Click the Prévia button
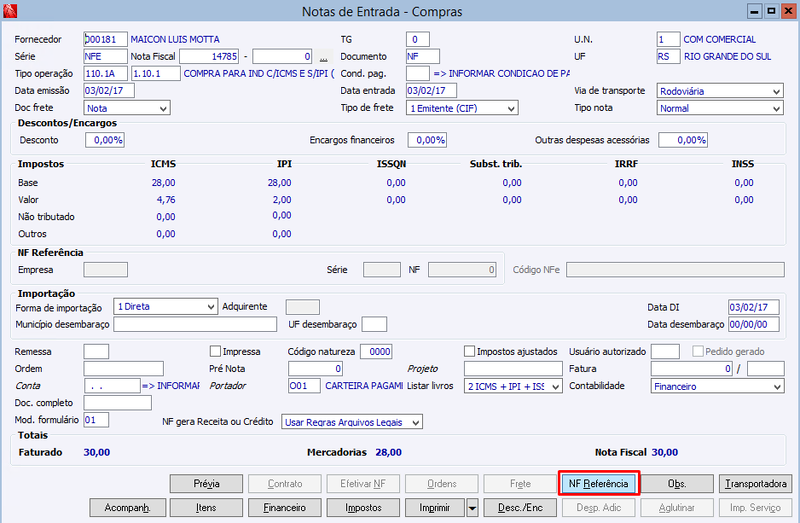This screenshot has width=800, height=523. [206, 484]
